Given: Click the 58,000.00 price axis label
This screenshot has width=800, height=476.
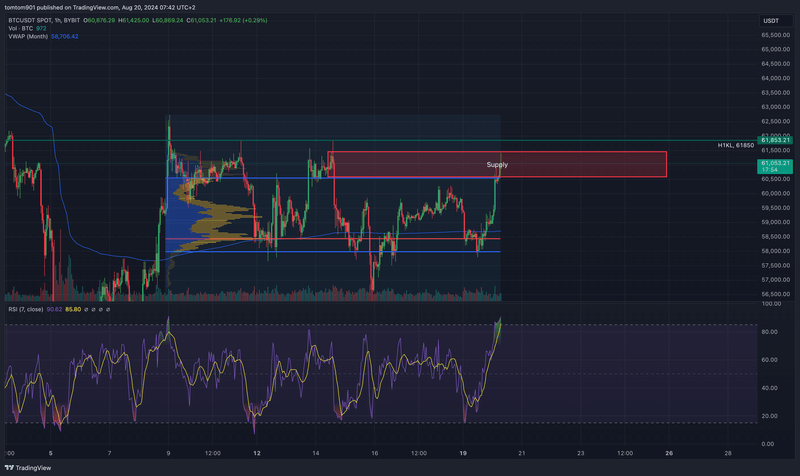Looking at the screenshot, I should pos(776,251).
